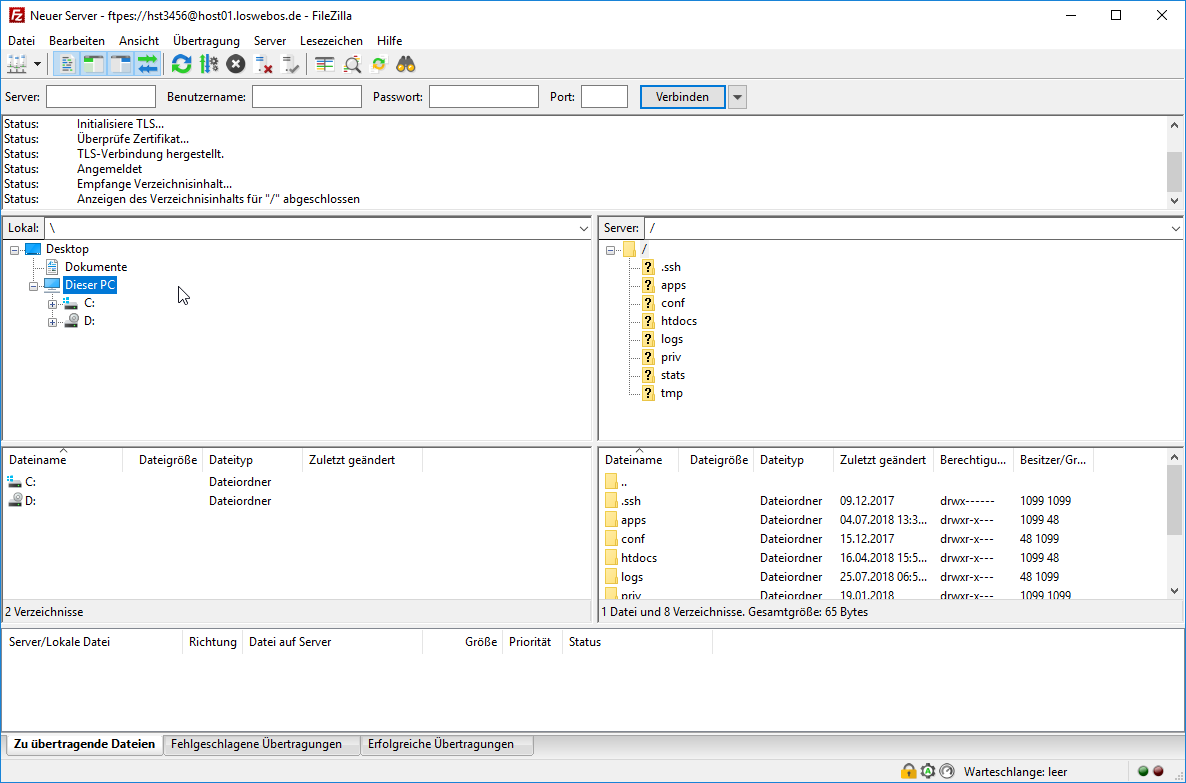
Task: Open the Übertragung menu
Action: pyautogui.click(x=206, y=41)
